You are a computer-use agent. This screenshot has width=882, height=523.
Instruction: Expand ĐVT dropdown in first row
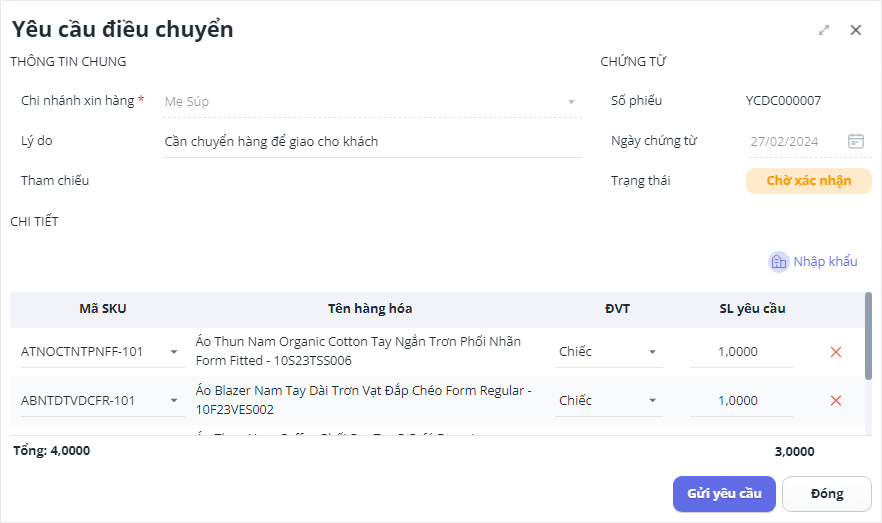pos(653,352)
